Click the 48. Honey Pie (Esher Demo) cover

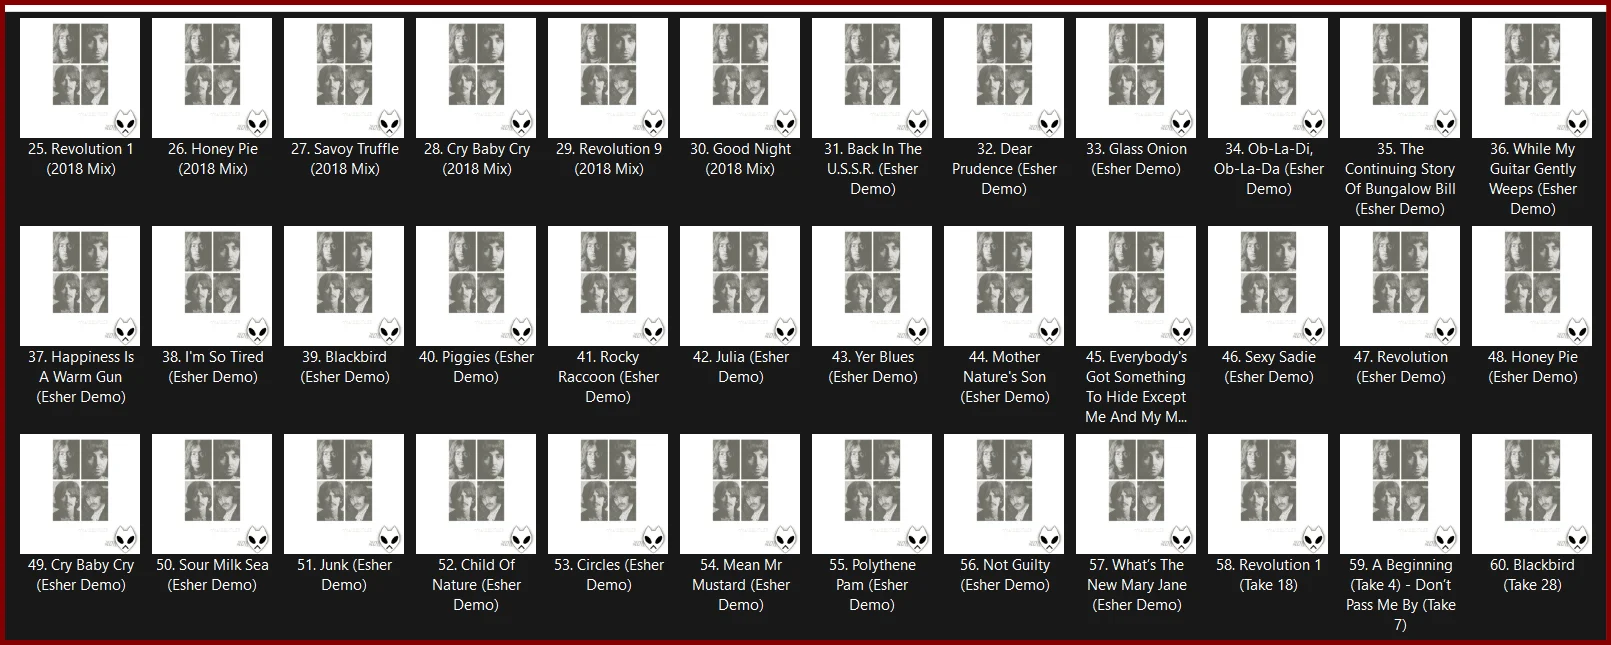pos(1532,286)
